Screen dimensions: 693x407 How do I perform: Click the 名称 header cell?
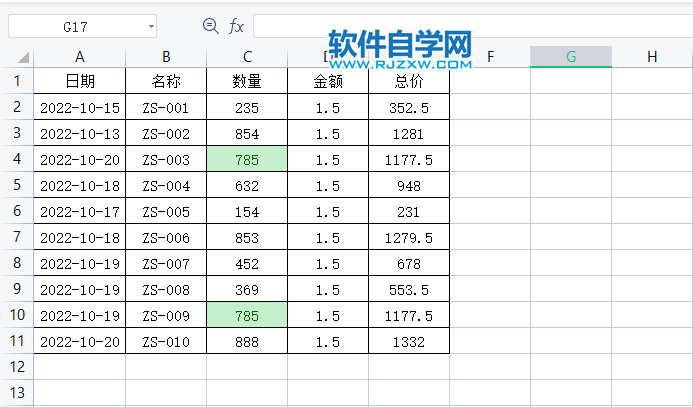tap(166, 81)
